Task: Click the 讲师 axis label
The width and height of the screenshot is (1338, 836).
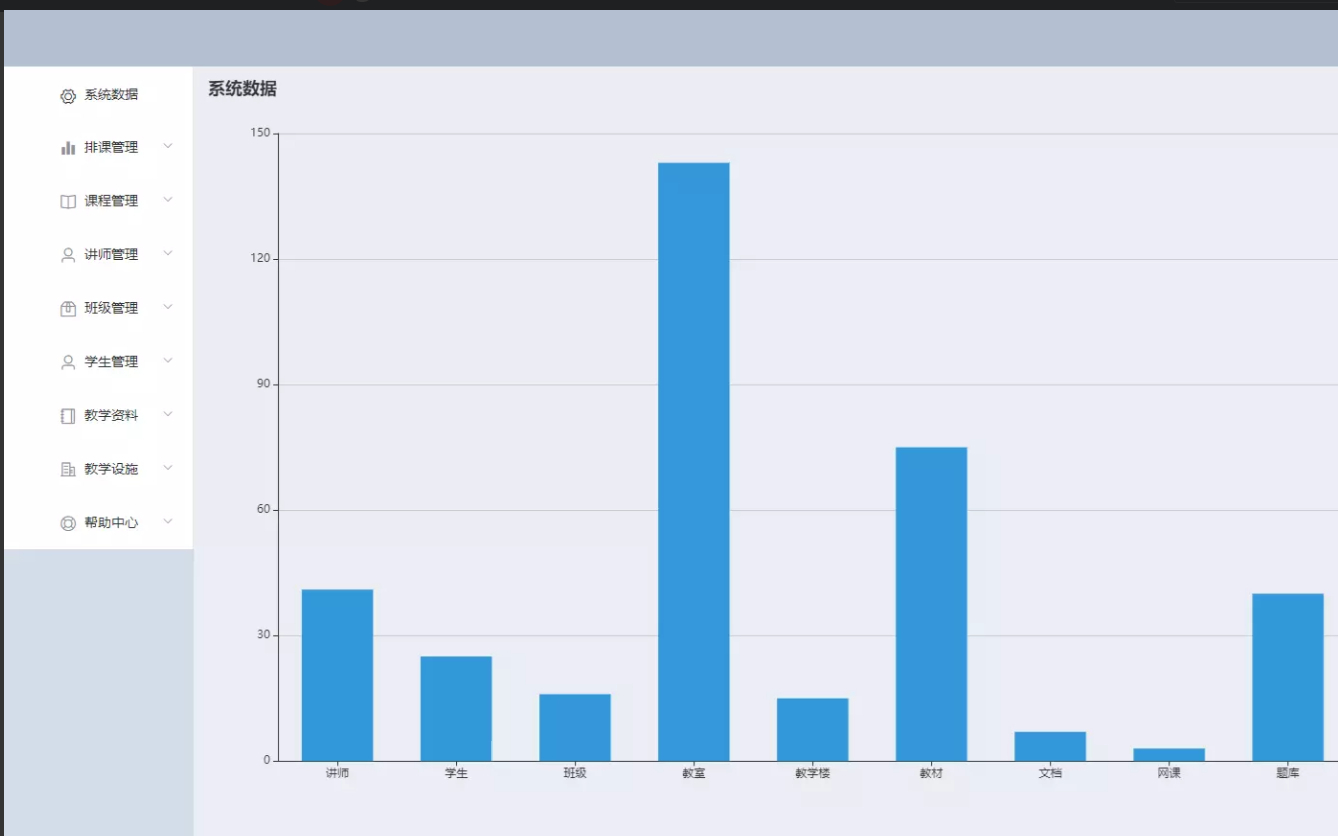Action: click(x=337, y=773)
